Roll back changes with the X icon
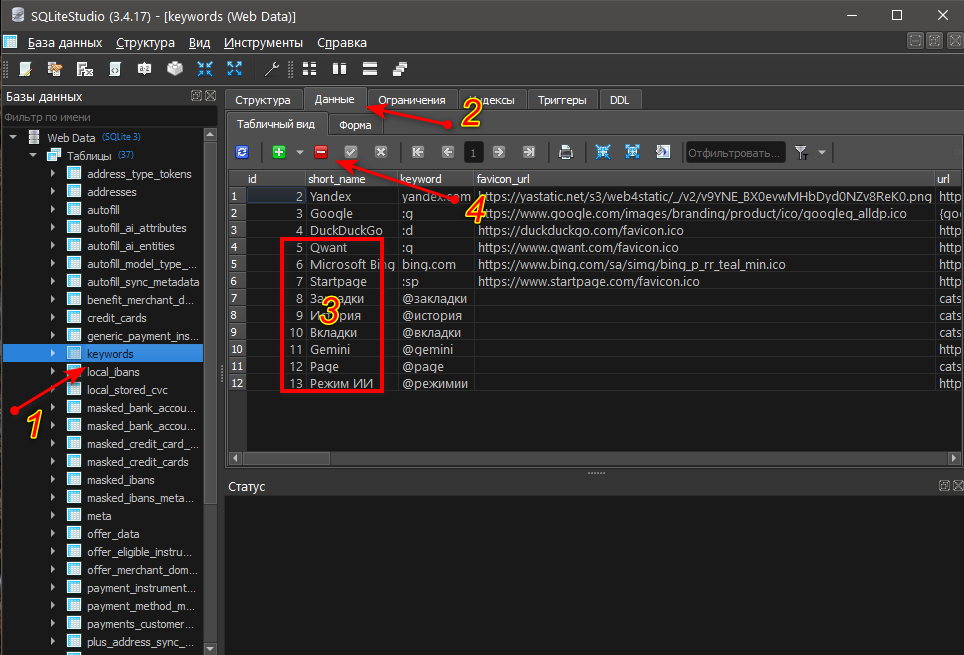 [x=381, y=152]
